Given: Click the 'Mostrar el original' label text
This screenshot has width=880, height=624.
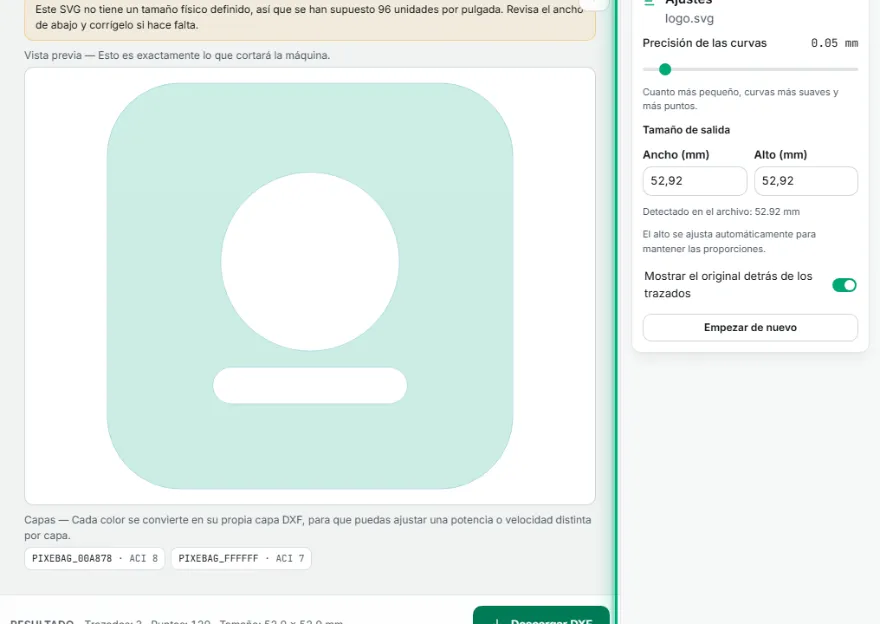Looking at the screenshot, I should coord(728,285).
